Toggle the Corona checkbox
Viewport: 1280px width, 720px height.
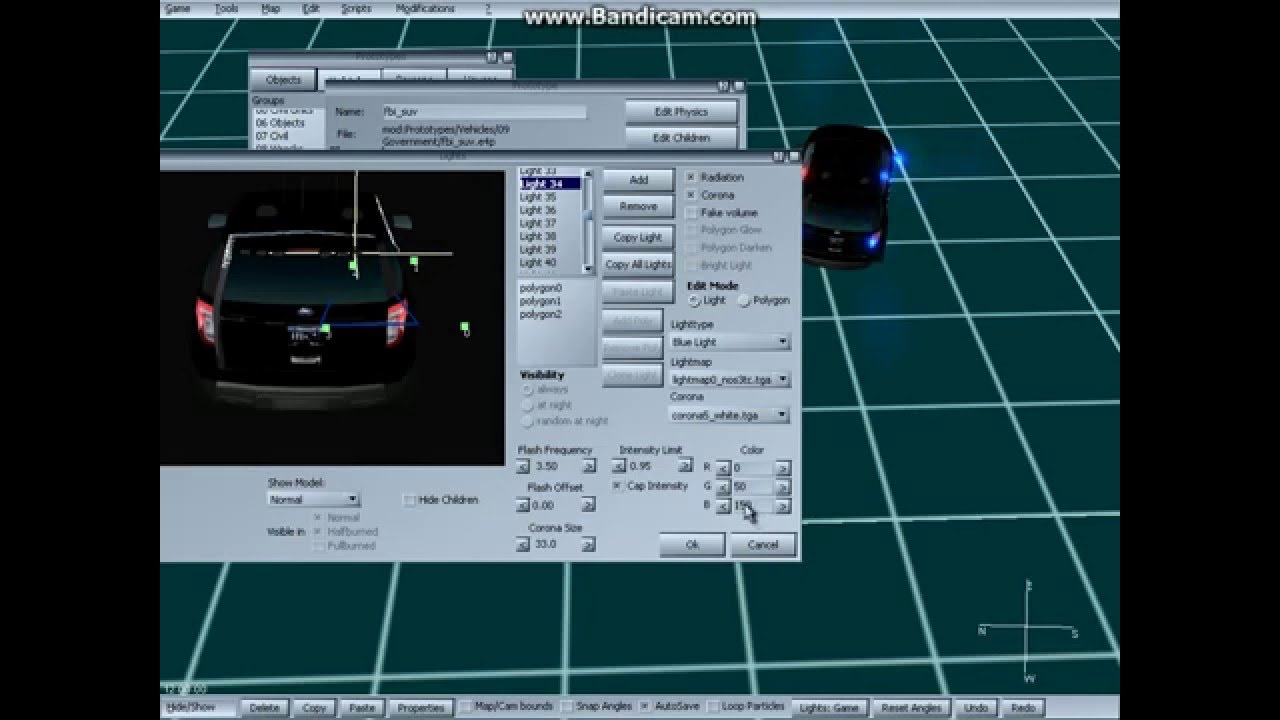pos(691,195)
